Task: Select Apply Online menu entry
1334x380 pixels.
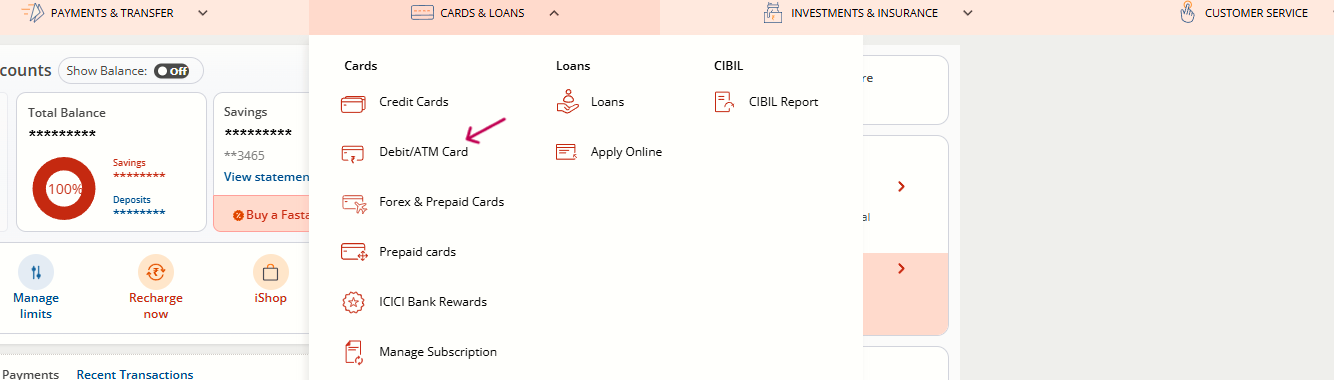Action: 627,152
